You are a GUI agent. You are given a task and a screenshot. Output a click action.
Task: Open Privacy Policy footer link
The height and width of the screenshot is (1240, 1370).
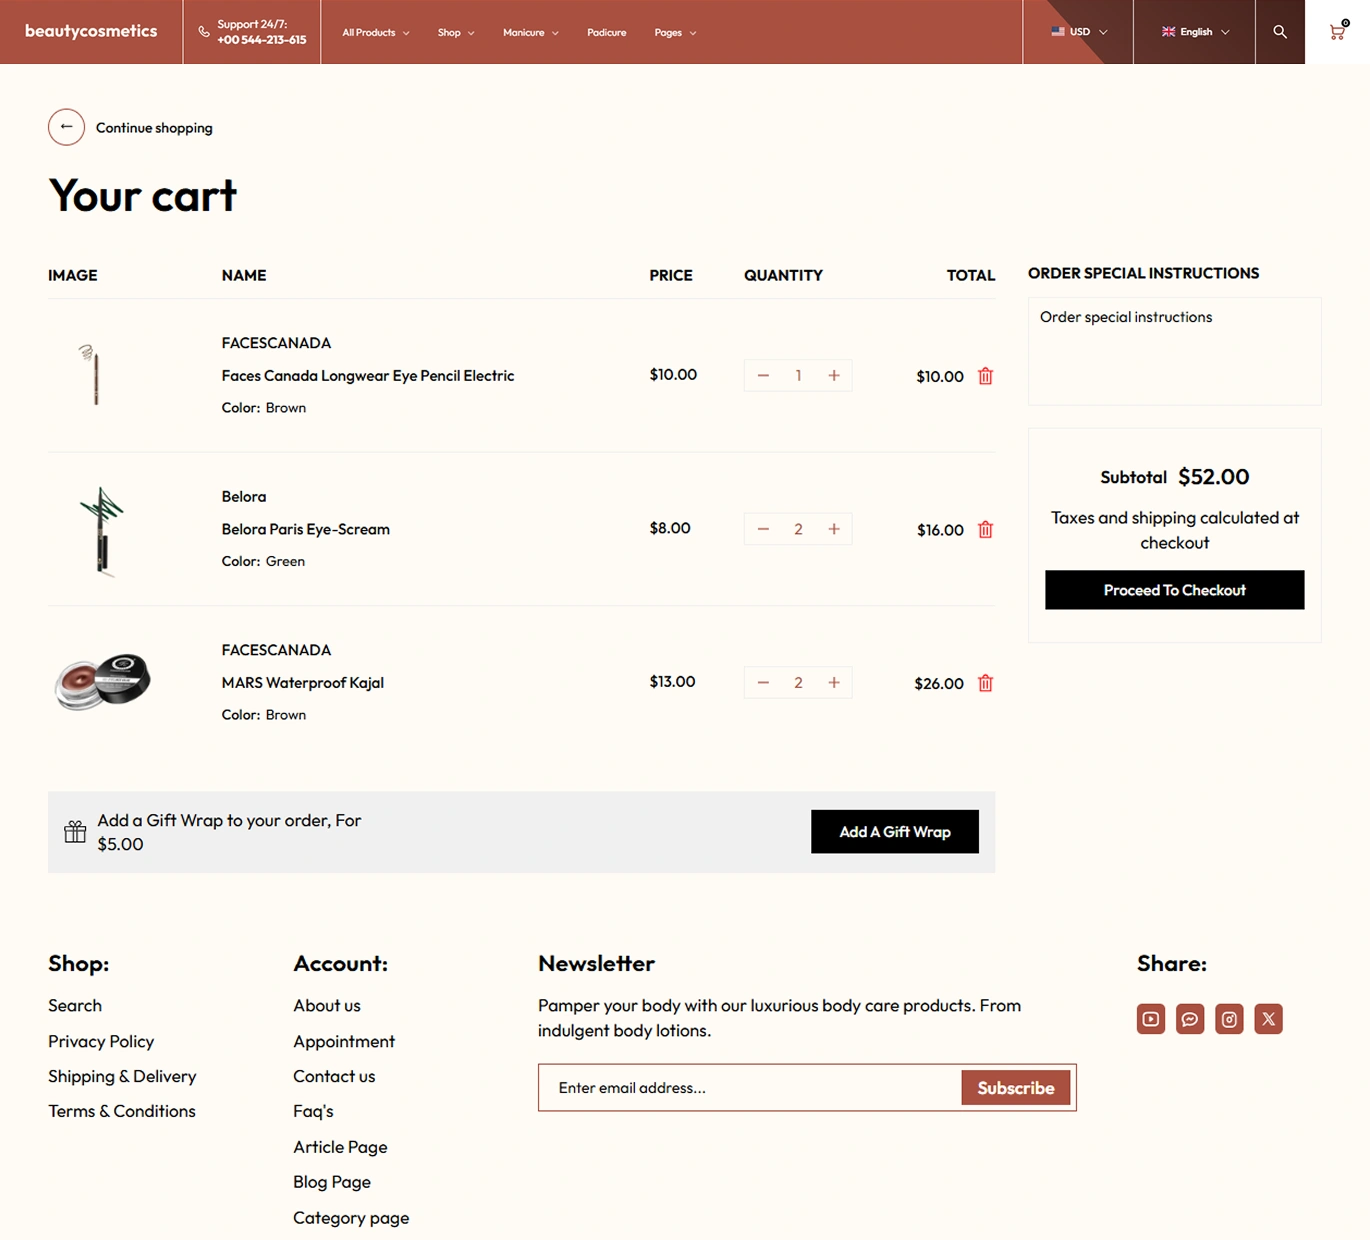tap(101, 1041)
